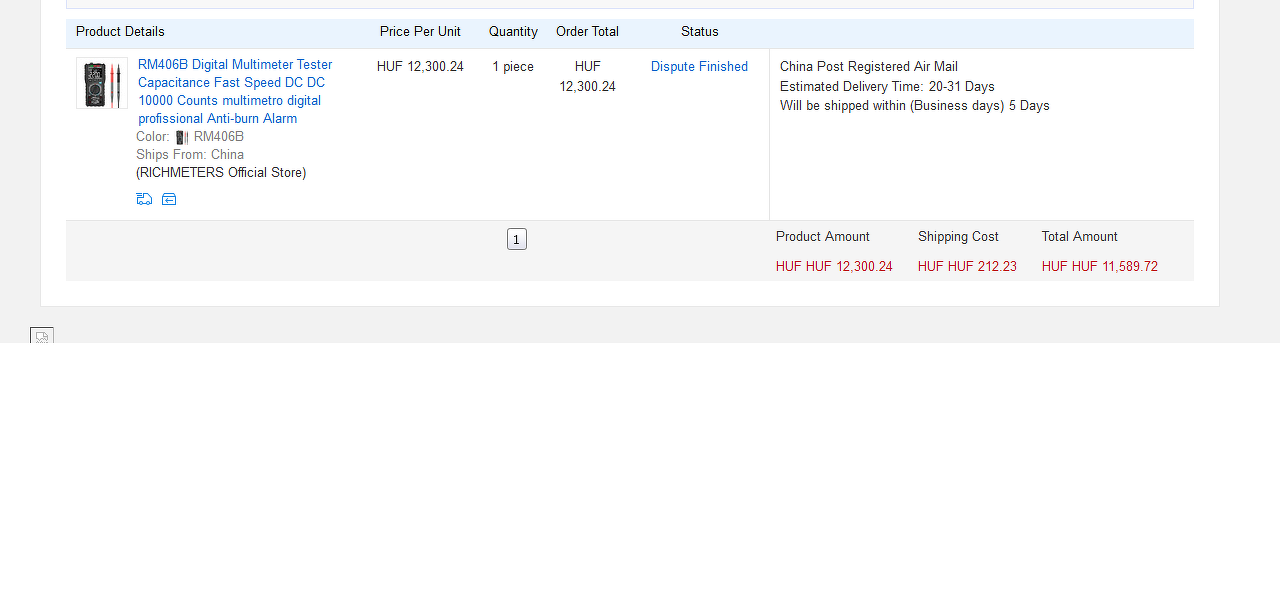Click the Status column header
The height and width of the screenshot is (598, 1280).
700,32
